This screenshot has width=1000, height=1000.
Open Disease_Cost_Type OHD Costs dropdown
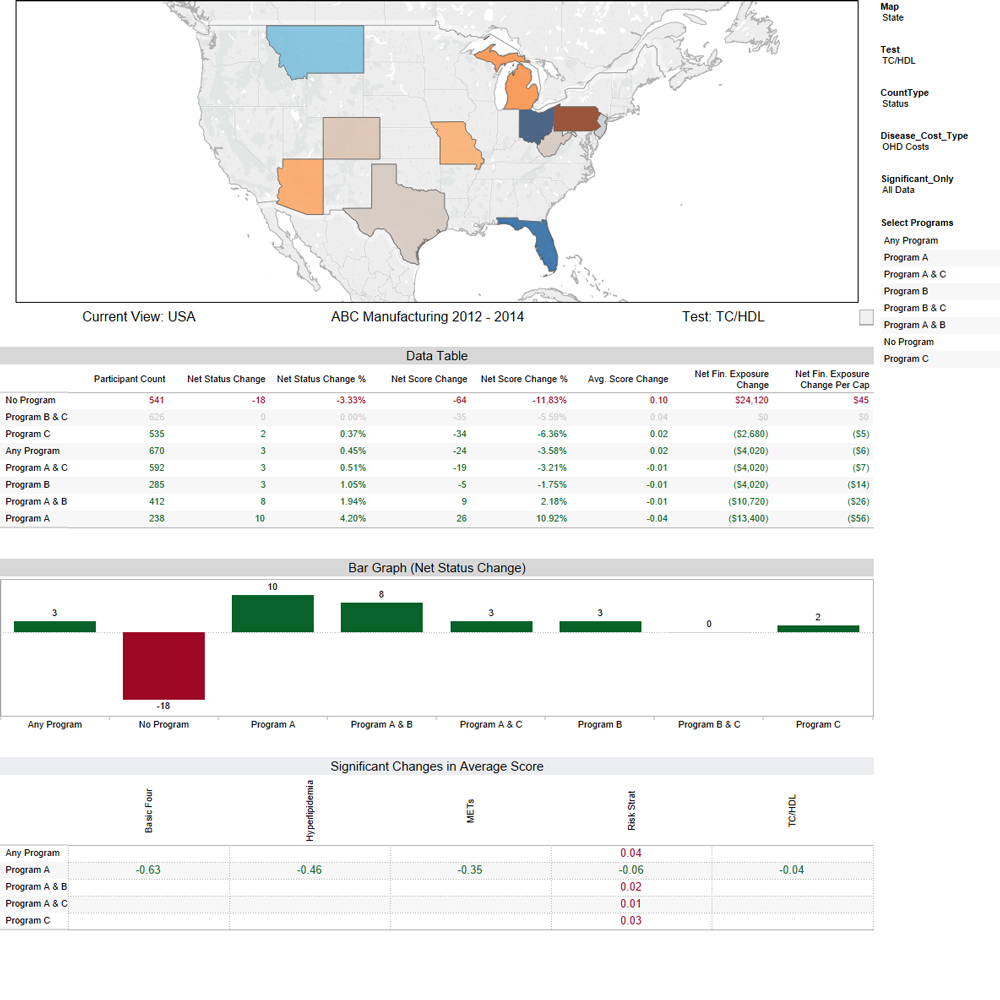tap(905, 147)
